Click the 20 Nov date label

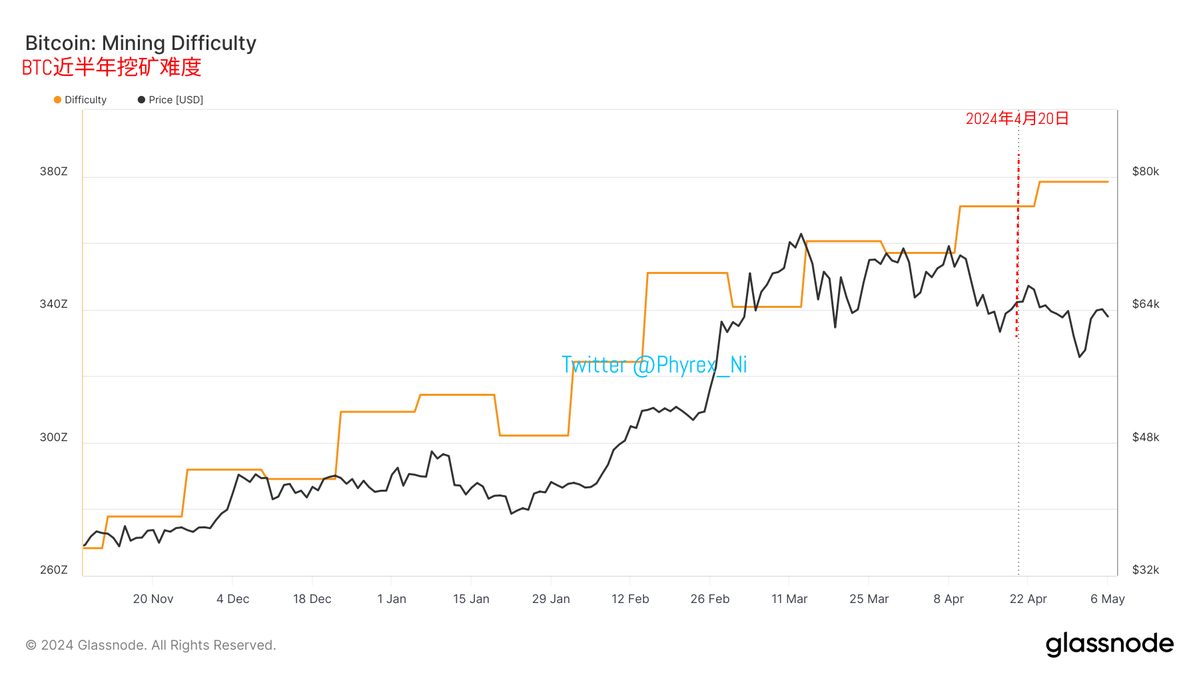coord(153,599)
